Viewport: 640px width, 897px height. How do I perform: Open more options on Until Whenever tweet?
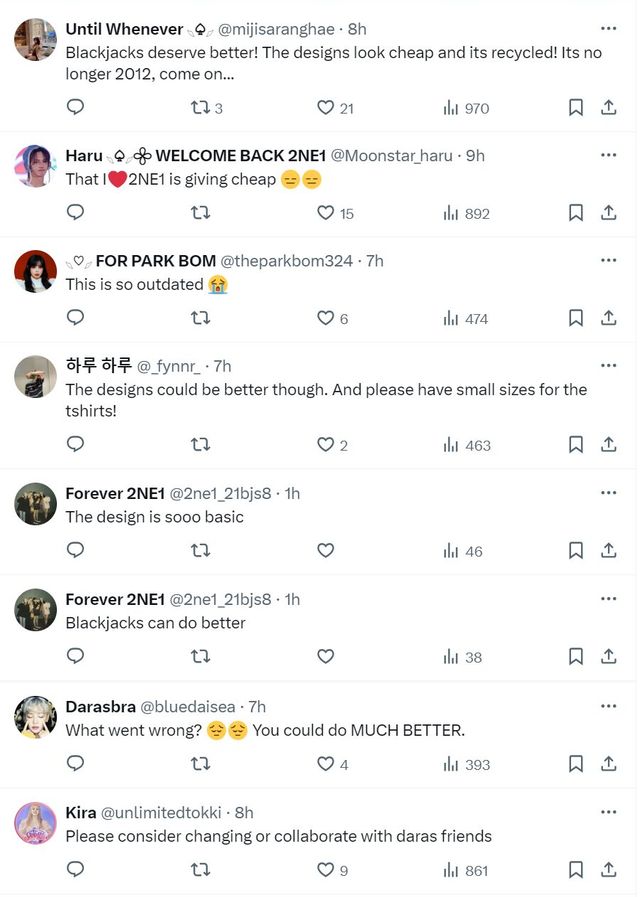pos(608,29)
